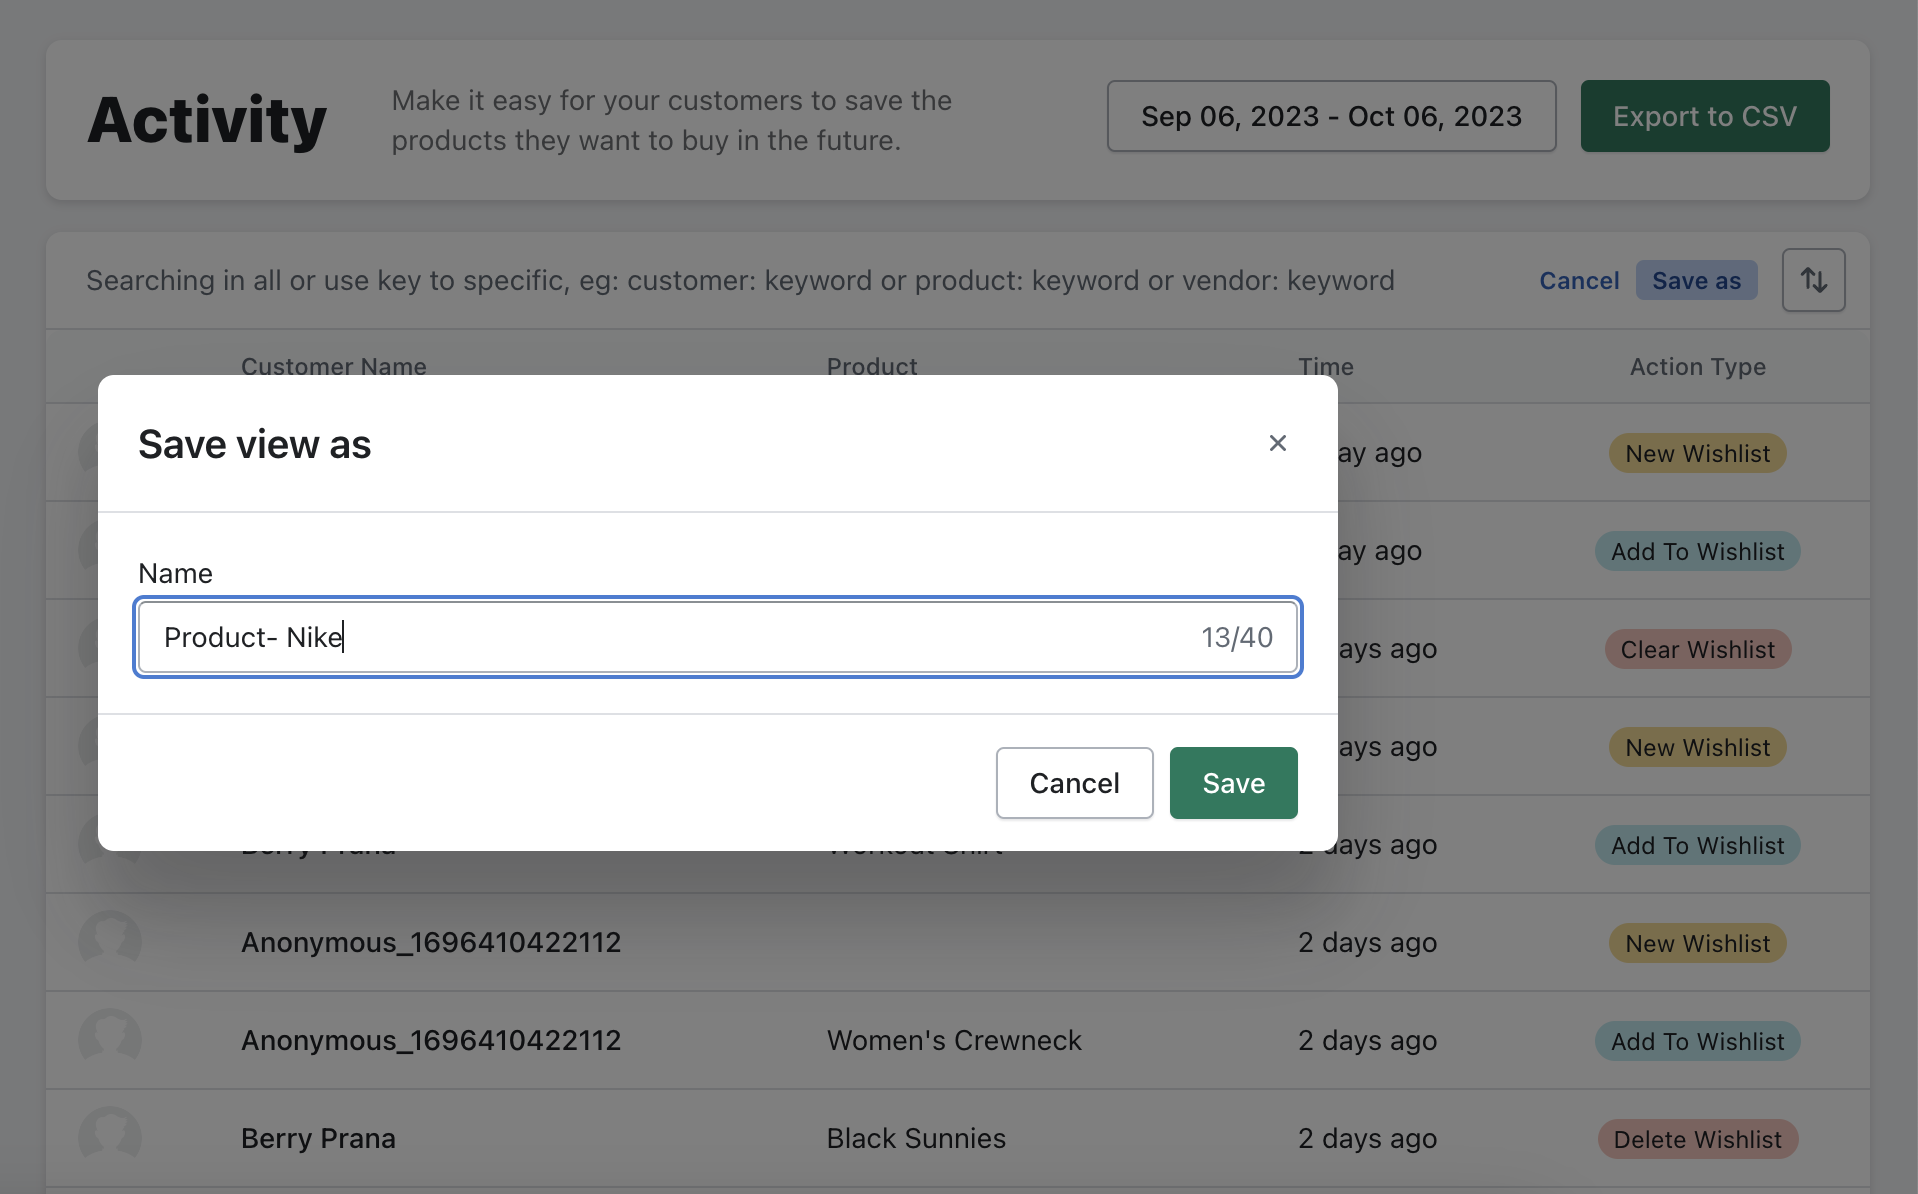The image size is (1918, 1194).
Task: Click Berry Prana customer name
Action: click(318, 1138)
